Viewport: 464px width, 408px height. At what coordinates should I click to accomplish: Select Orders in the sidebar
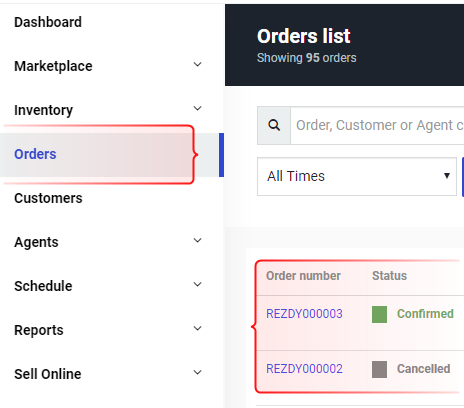pos(35,154)
